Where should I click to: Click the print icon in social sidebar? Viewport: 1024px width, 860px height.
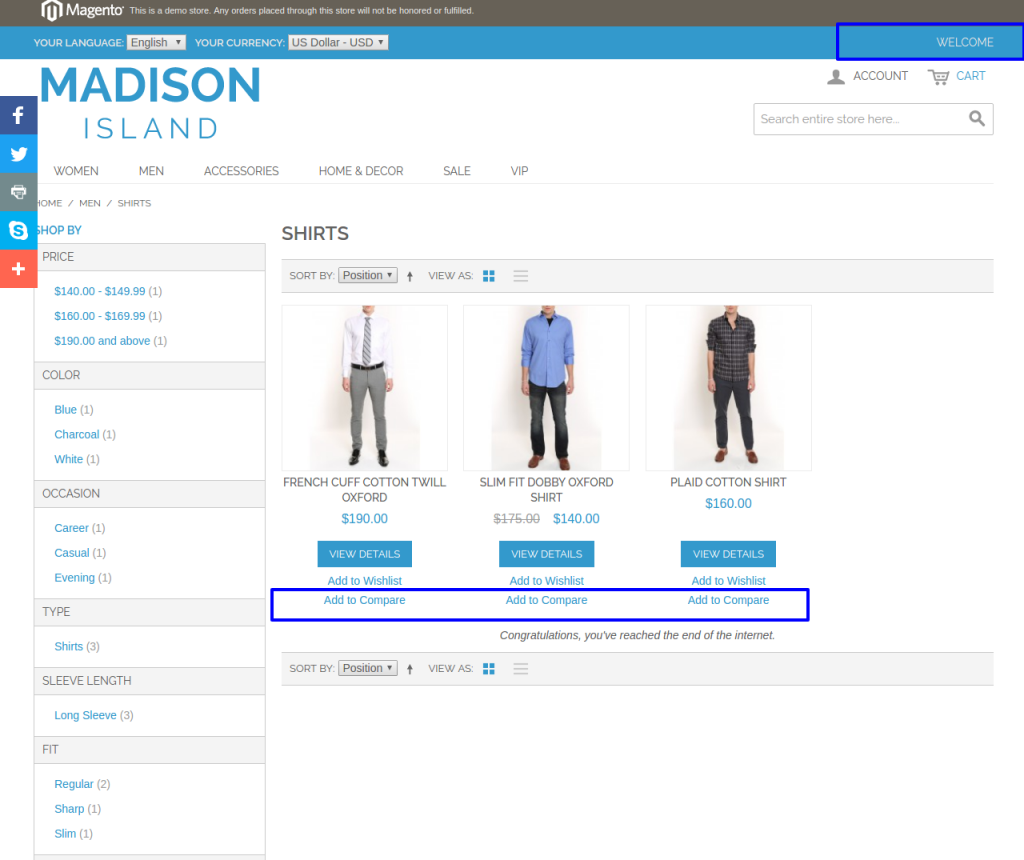click(18, 192)
